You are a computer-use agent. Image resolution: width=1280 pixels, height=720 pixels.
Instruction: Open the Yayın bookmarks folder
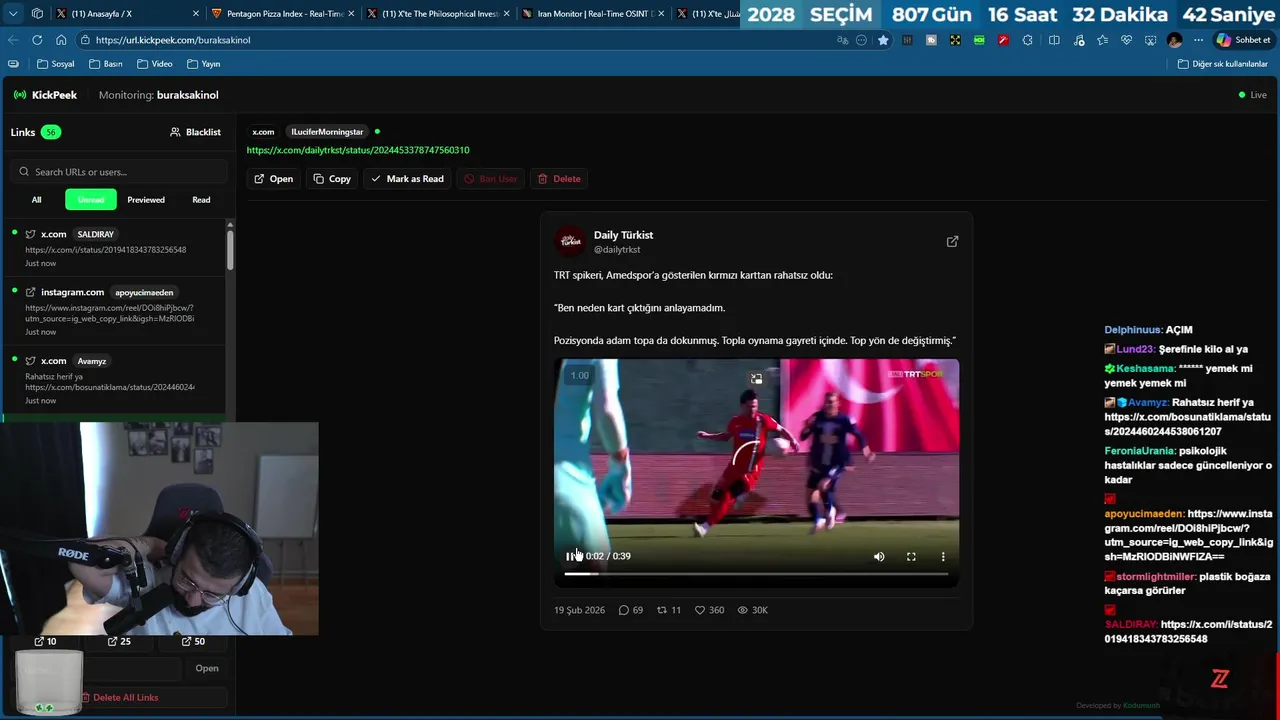204,64
